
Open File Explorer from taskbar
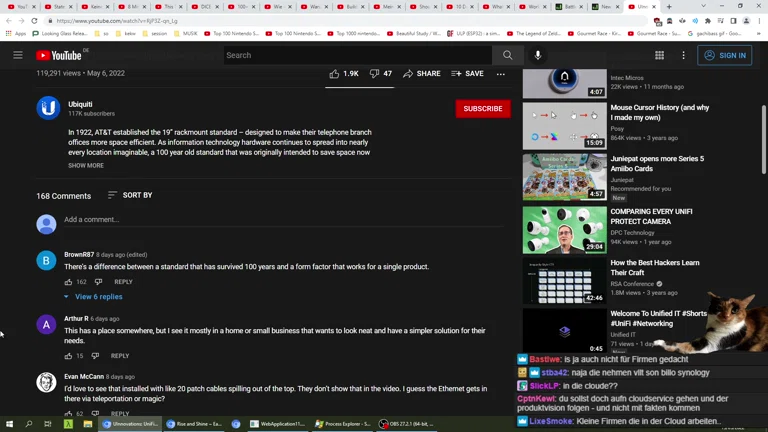[88, 424]
